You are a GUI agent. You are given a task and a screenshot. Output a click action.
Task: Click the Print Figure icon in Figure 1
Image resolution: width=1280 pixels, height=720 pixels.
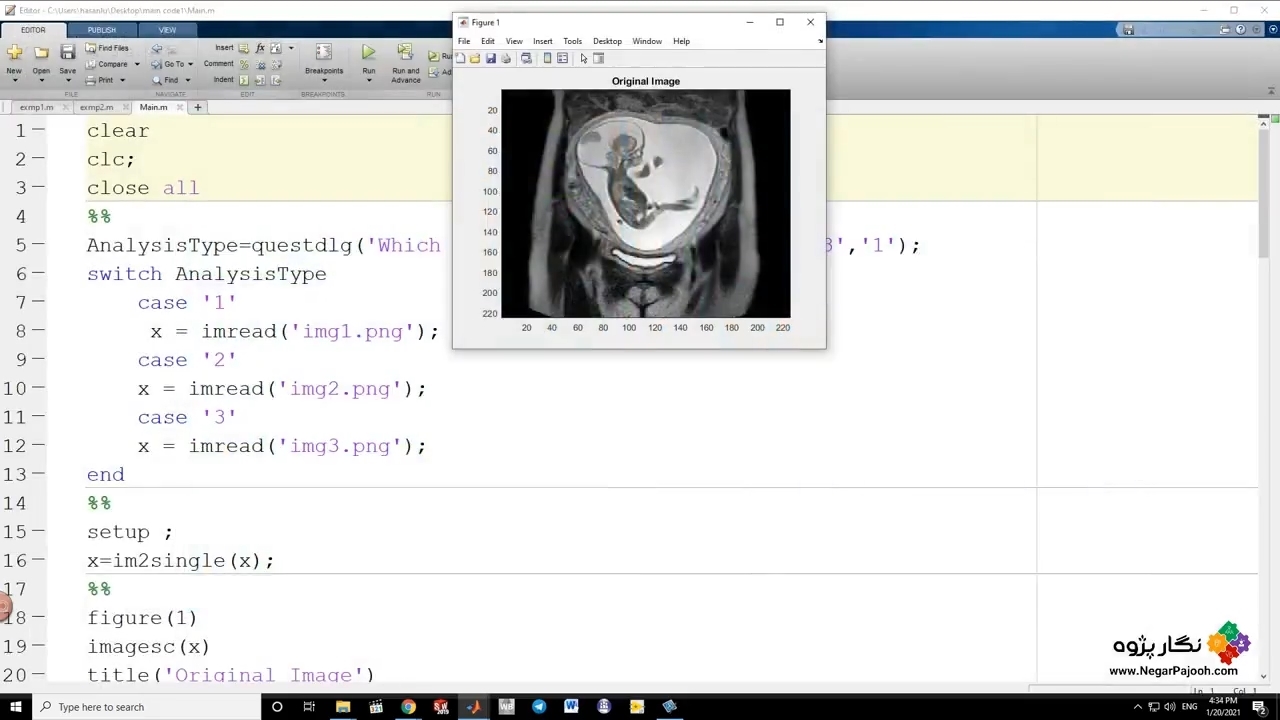506,59
